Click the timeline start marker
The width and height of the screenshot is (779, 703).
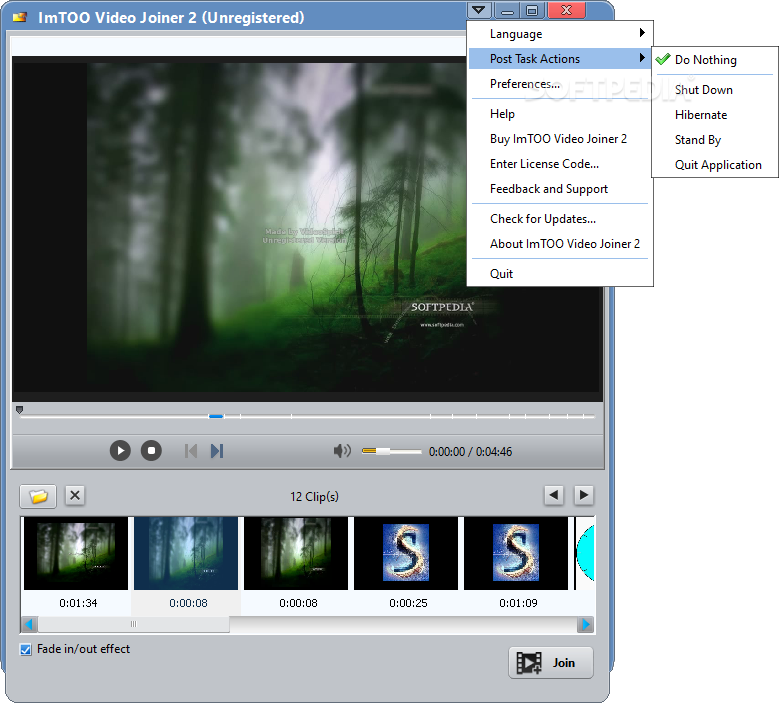click(x=19, y=410)
